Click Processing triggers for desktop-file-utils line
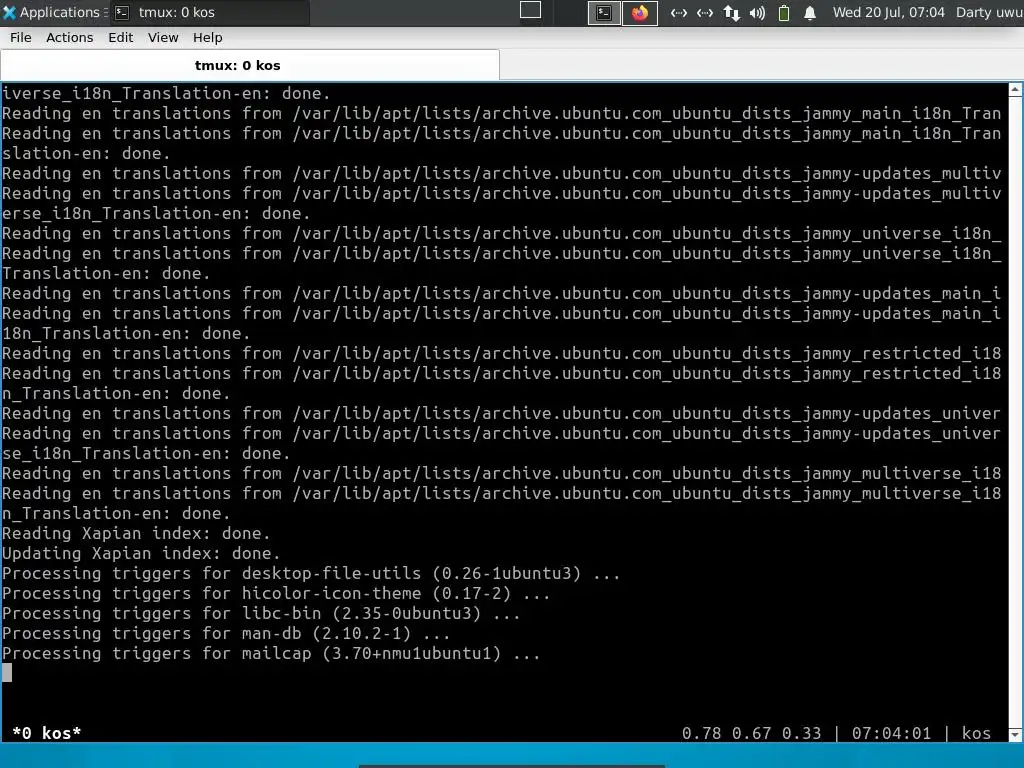Screen dimensions: 1024x768 pyautogui.click(x=311, y=573)
